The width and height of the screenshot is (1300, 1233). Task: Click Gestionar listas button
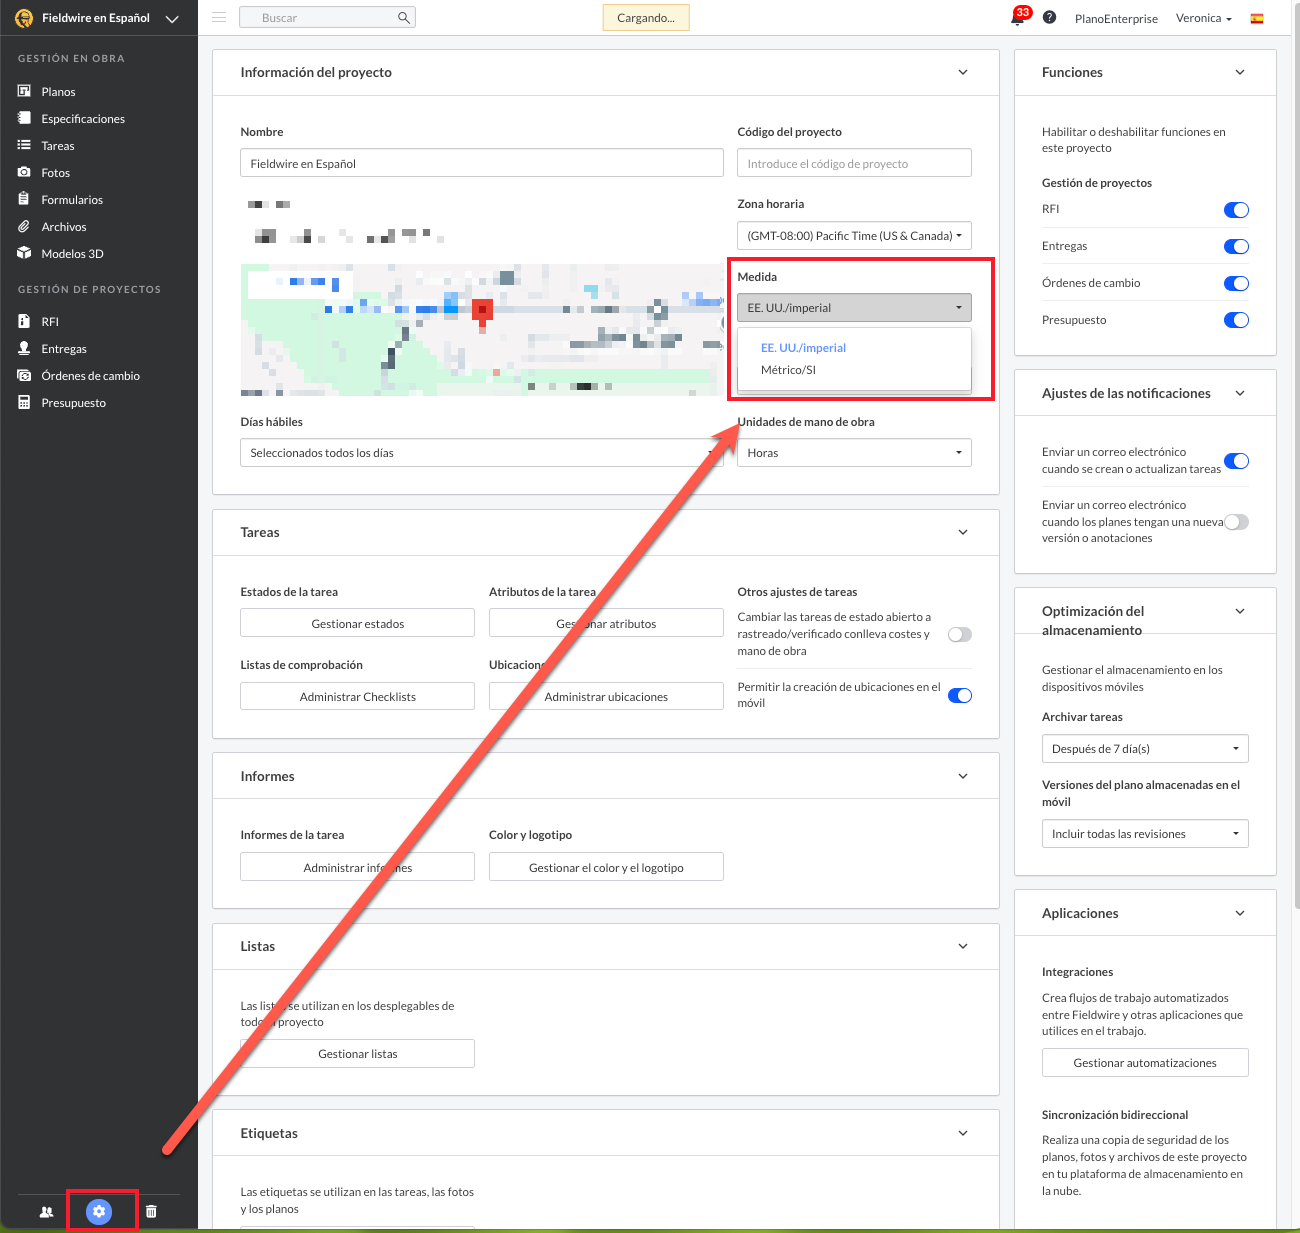click(357, 1053)
